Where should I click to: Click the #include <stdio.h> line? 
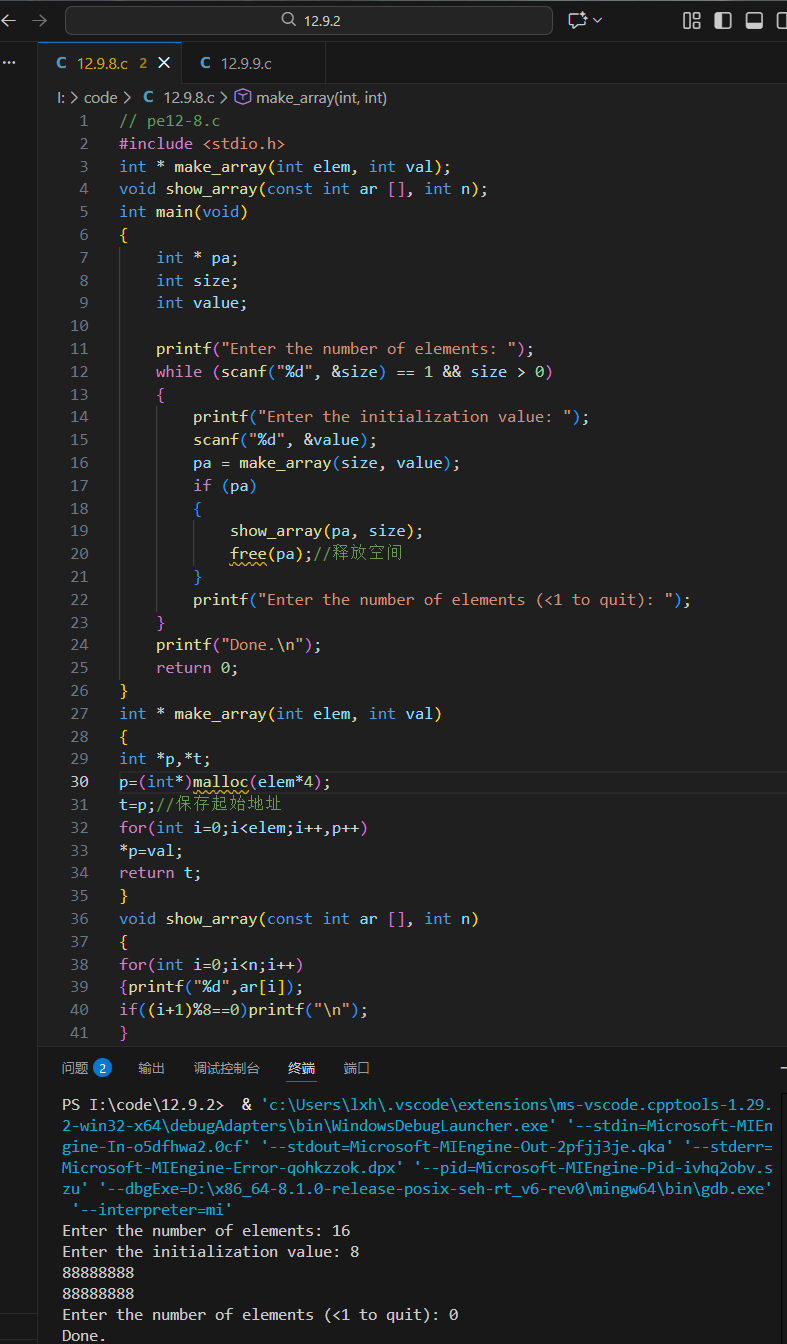point(202,143)
